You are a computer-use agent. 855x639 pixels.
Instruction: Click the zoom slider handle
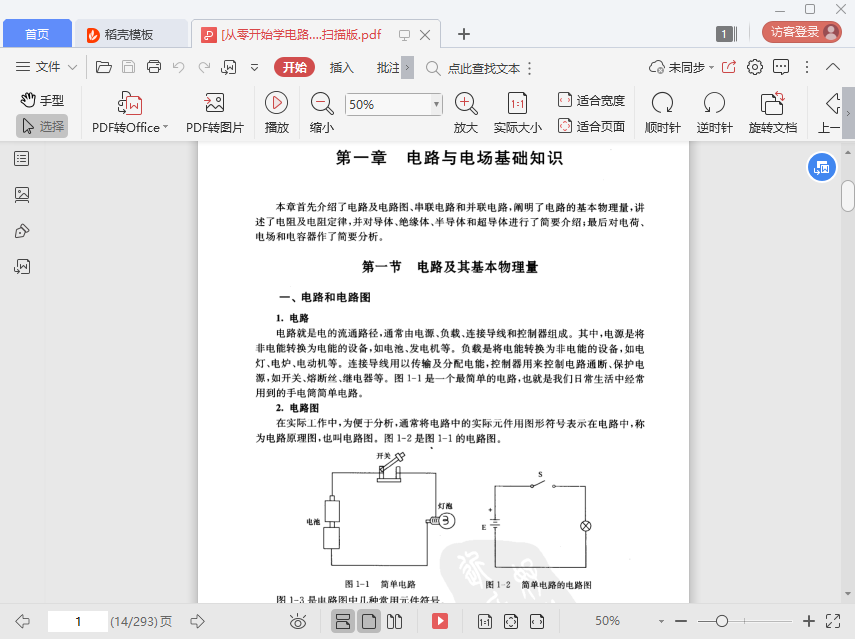pos(721,621)
